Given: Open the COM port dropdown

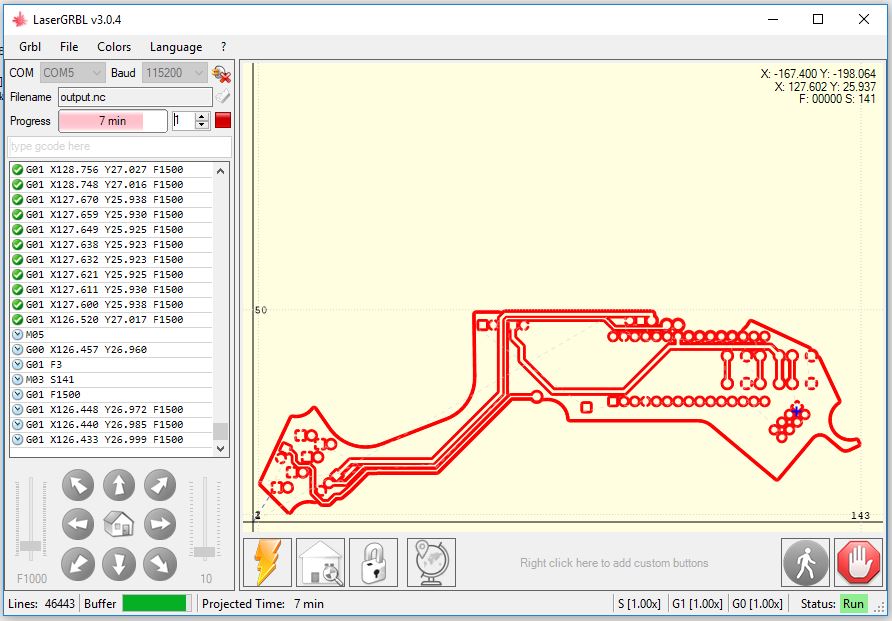Looking at the screenshot, I should [72, 73].
